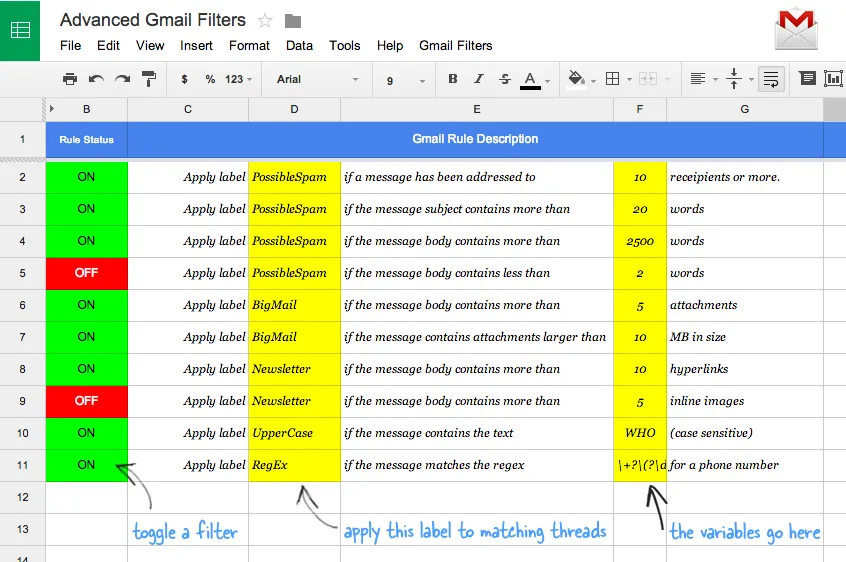
Task: Redo the last action
Action: pyautogui.click(x=122, y=79)
